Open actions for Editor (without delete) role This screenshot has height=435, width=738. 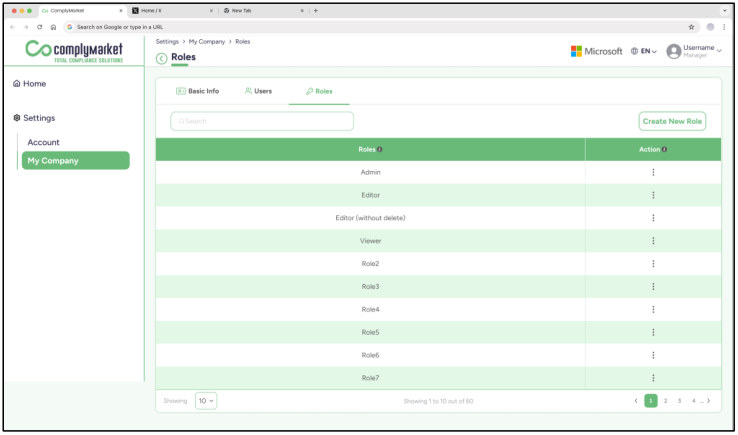pos(653,218)
